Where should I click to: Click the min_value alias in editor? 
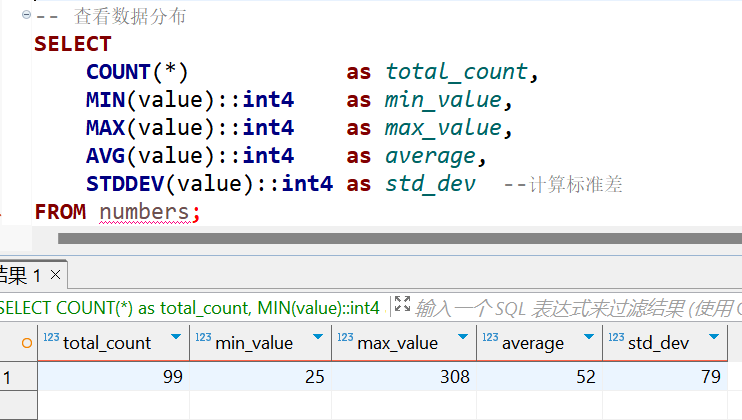click(443, 100)
